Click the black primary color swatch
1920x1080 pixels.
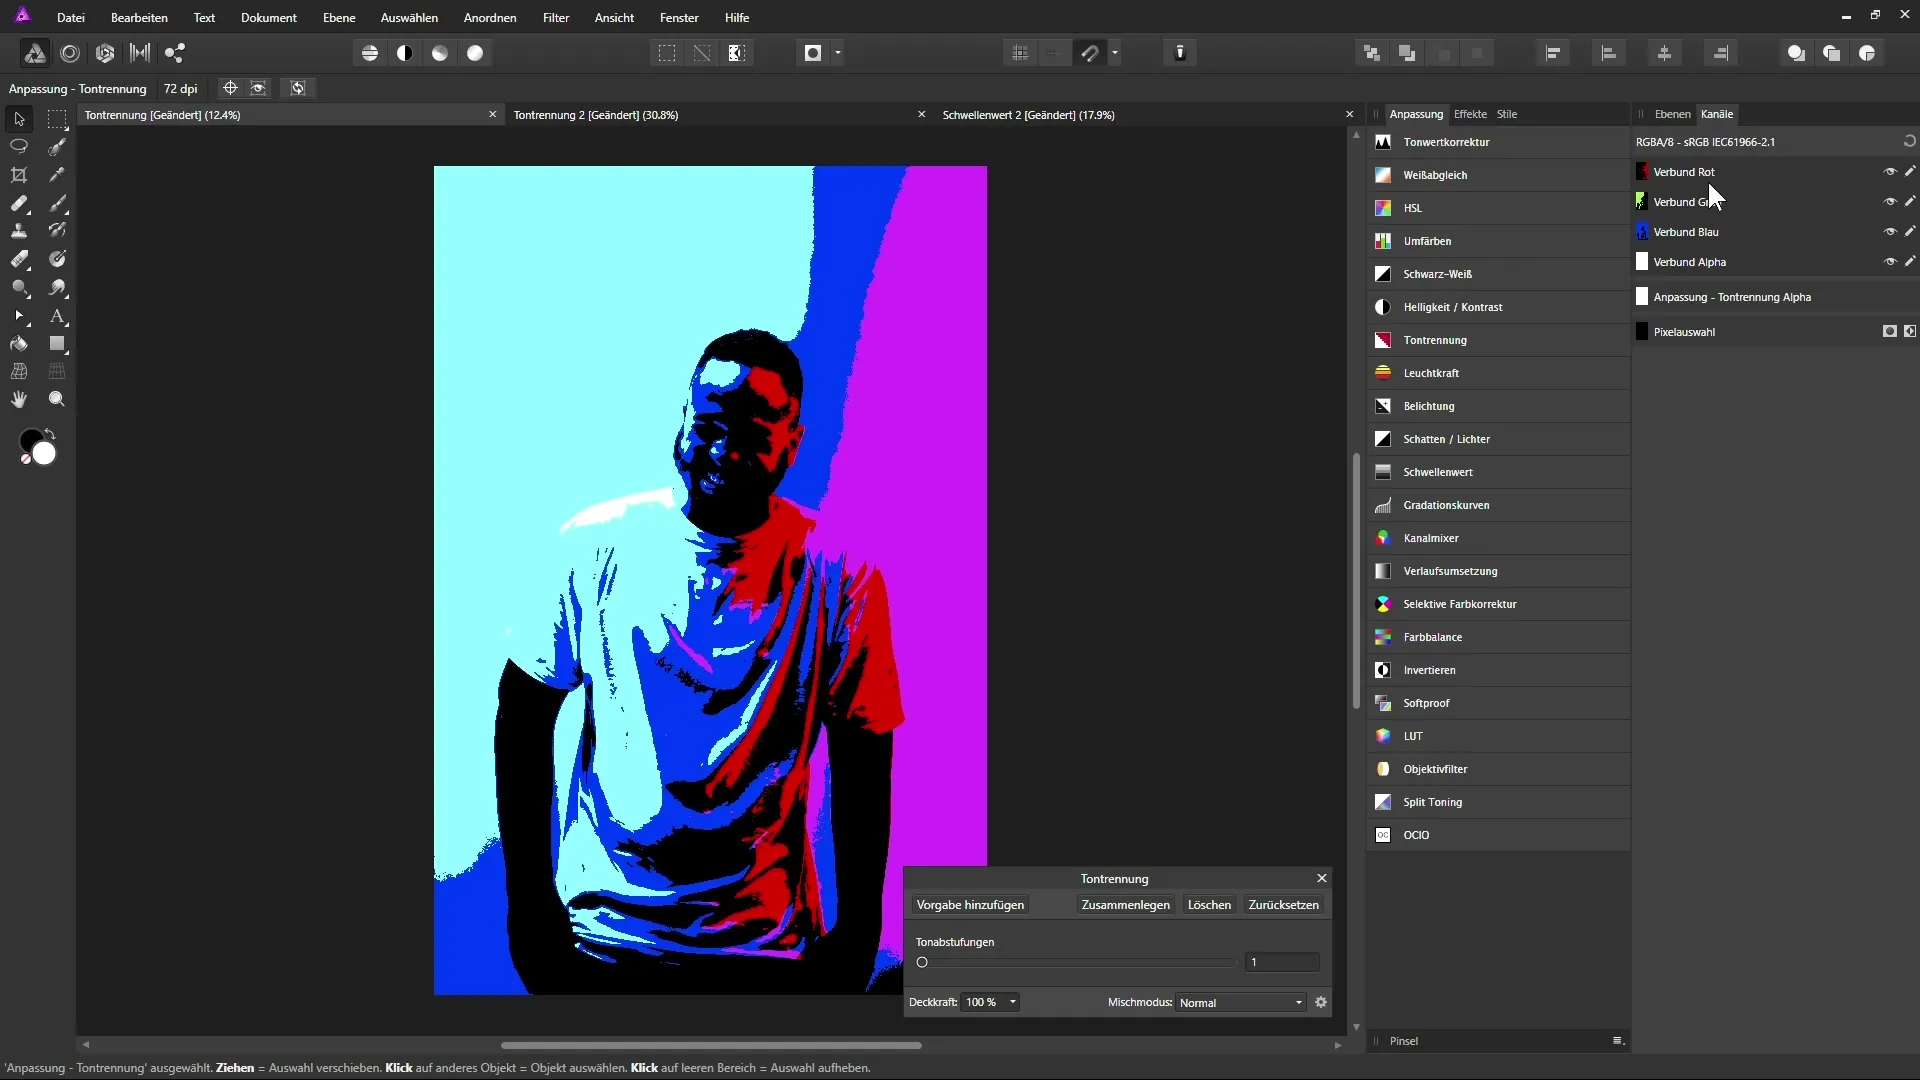pyautogui.click(x=32, y=441)
